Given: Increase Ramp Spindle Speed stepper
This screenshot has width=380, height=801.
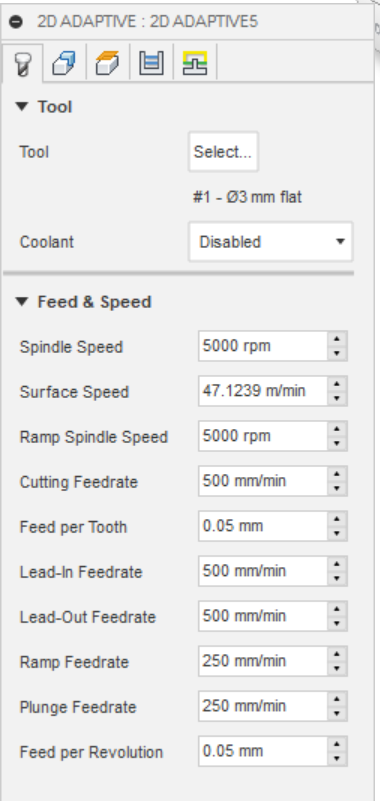Looking at the screenshot, I should (x=337, y=429).
